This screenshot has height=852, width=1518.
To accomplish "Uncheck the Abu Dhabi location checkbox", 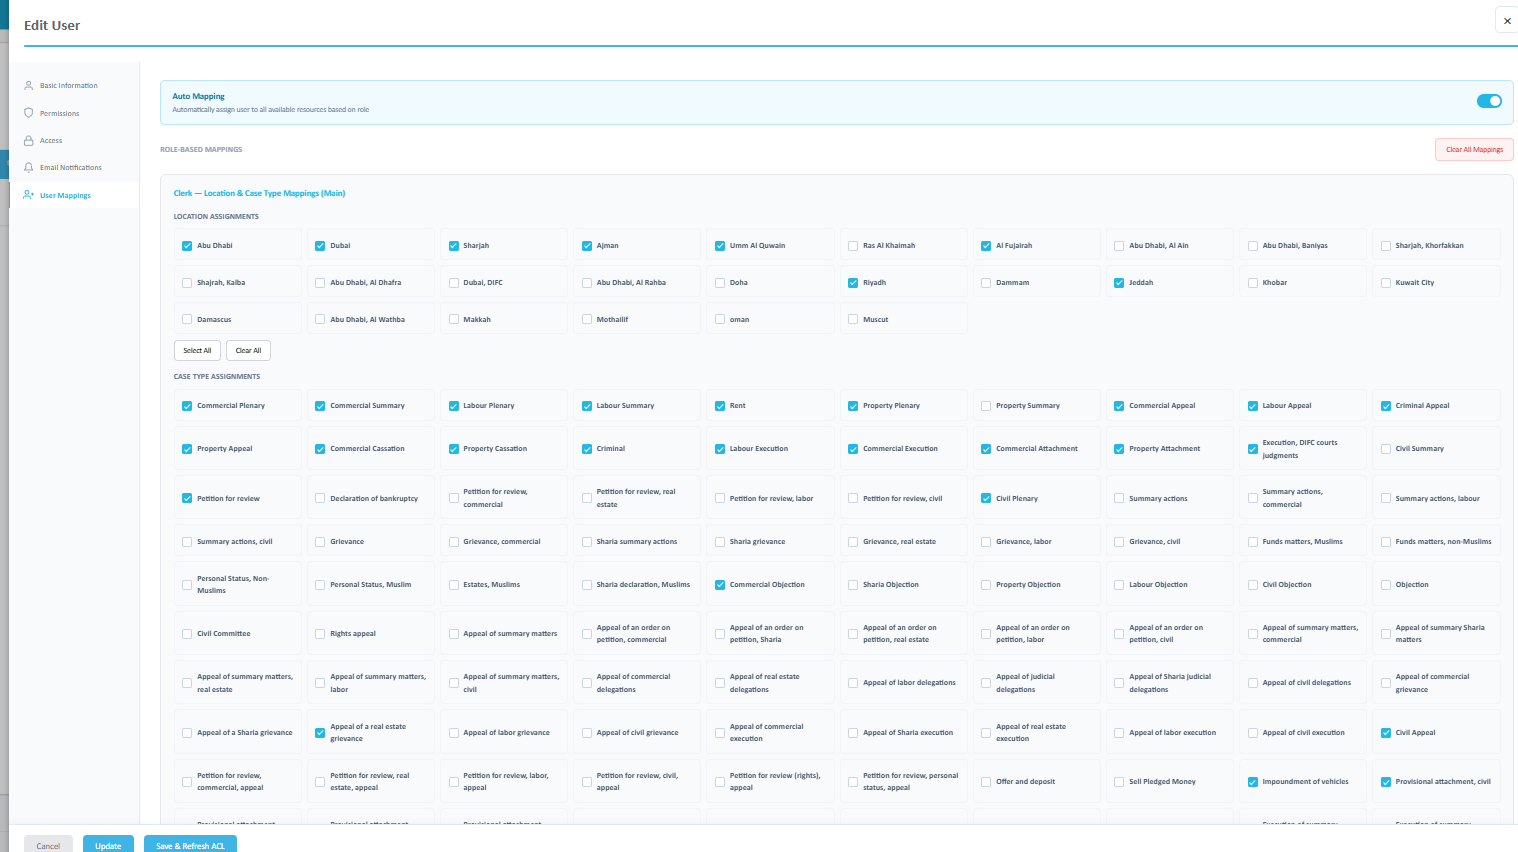I will pos(187,246).
